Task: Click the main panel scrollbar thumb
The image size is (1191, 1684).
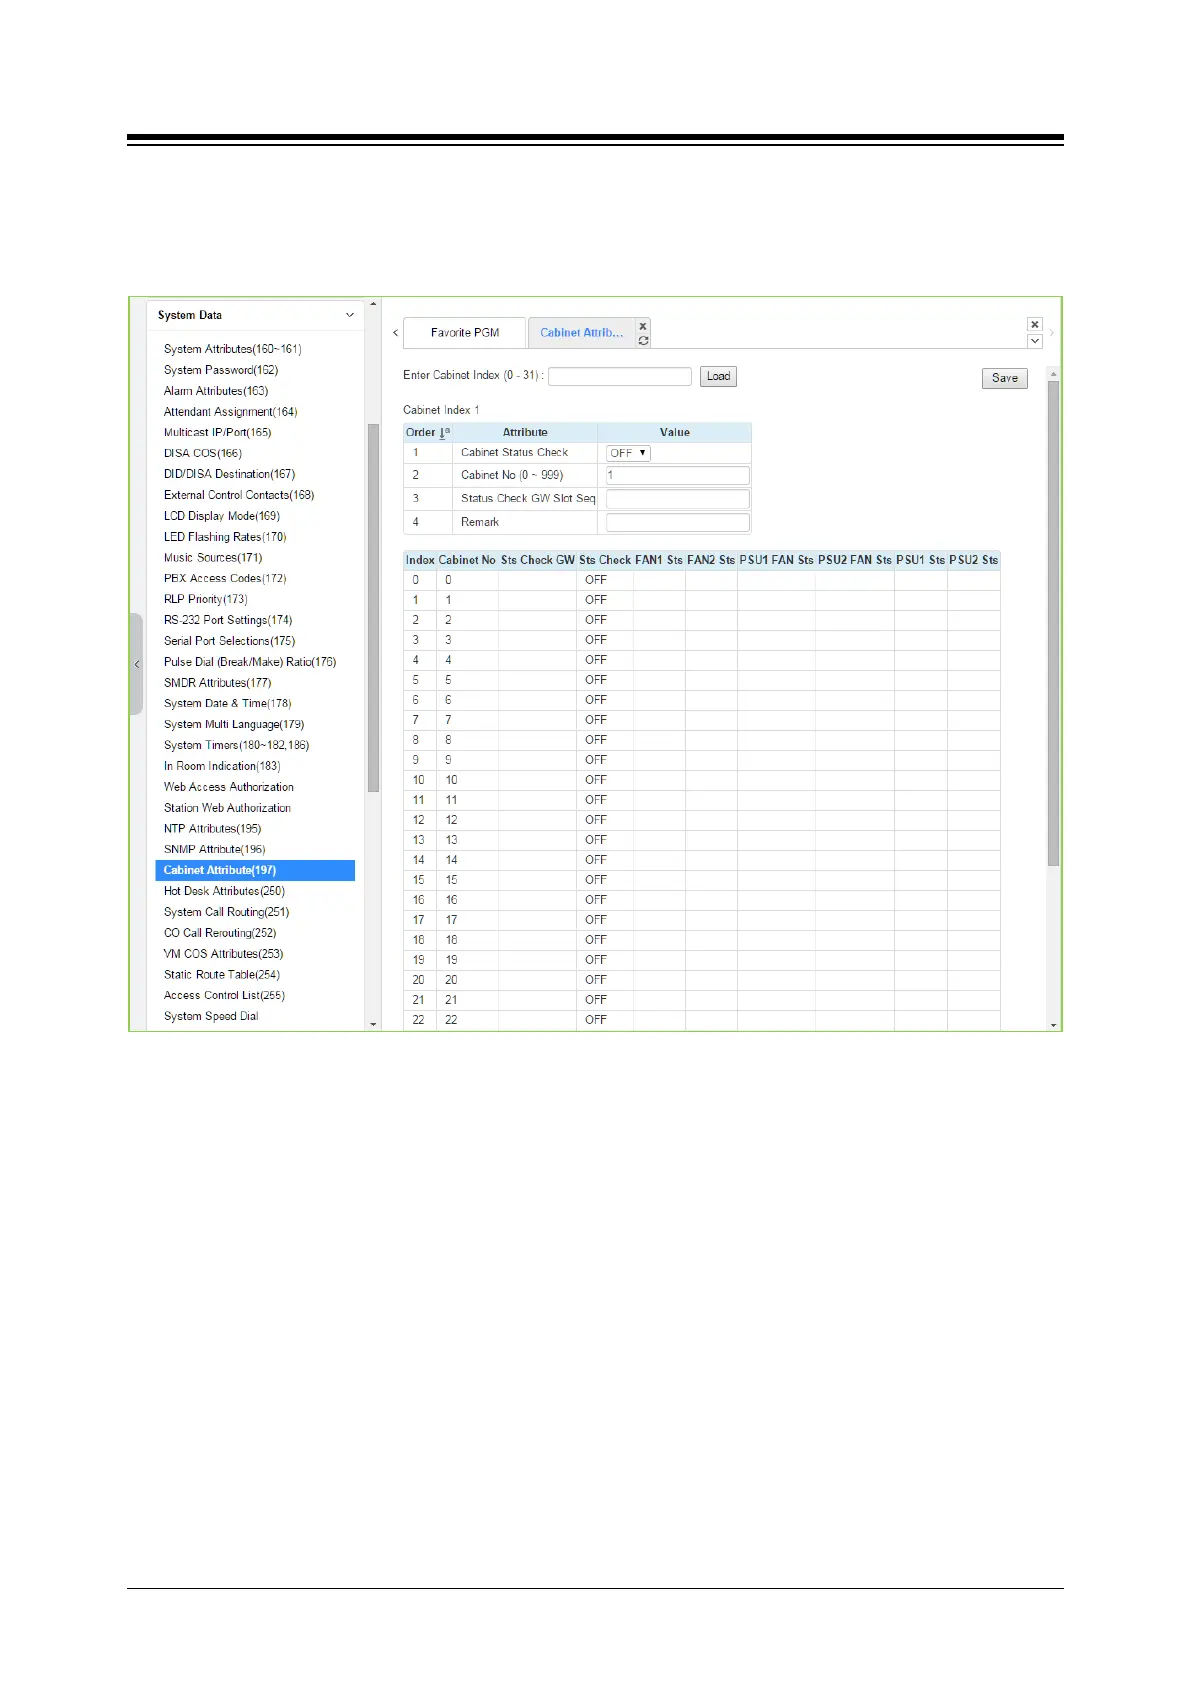Action: [1053, 623]
